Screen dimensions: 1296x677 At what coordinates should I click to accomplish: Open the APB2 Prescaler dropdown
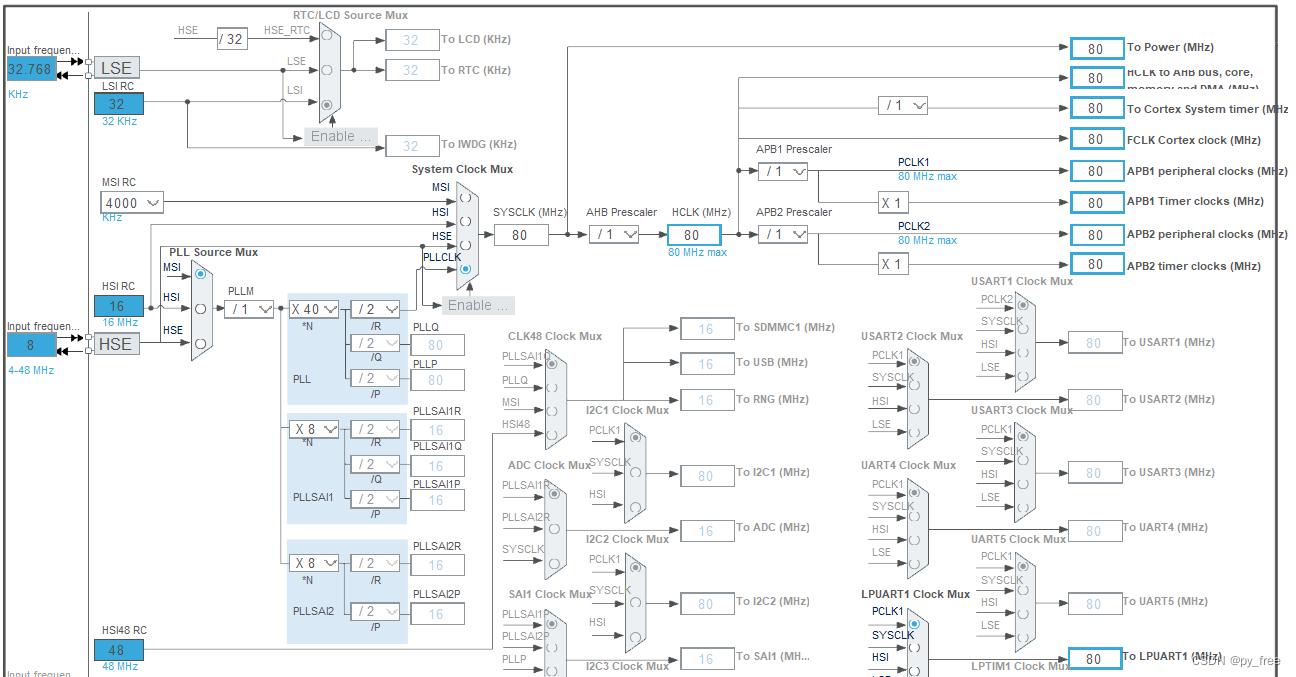781,234
